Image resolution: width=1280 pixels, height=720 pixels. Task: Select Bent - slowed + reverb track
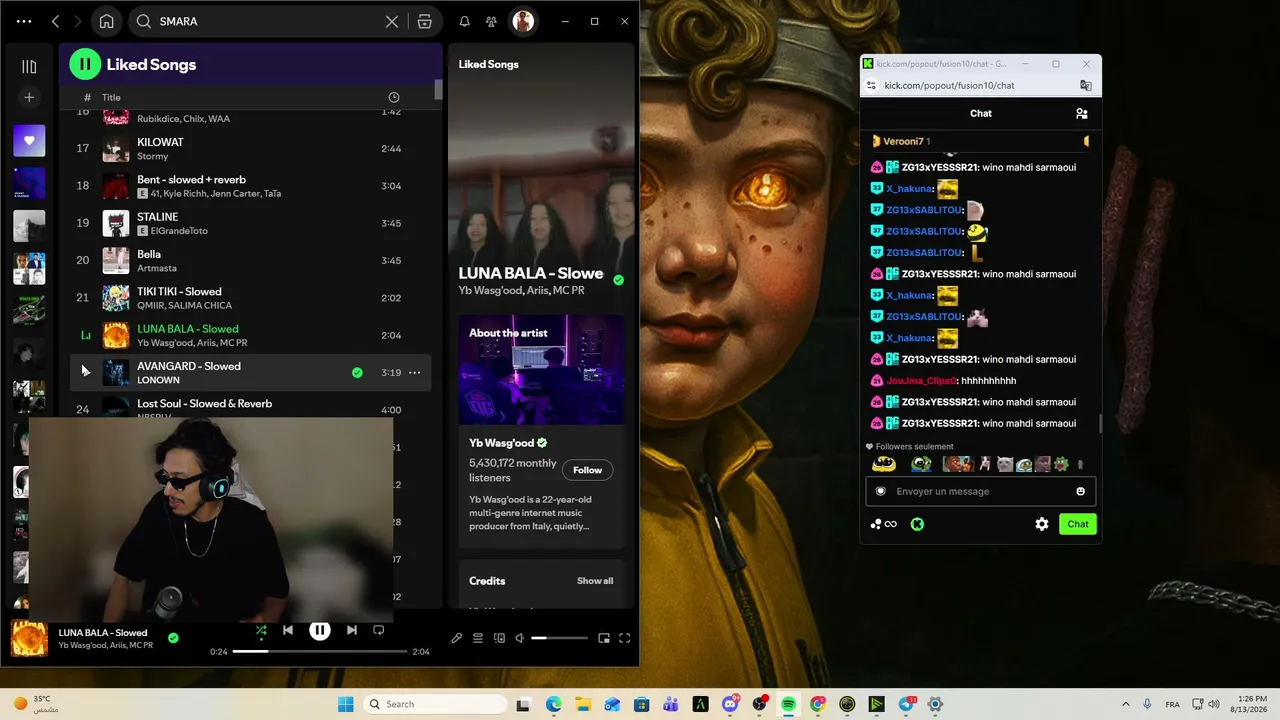(250, 185)
